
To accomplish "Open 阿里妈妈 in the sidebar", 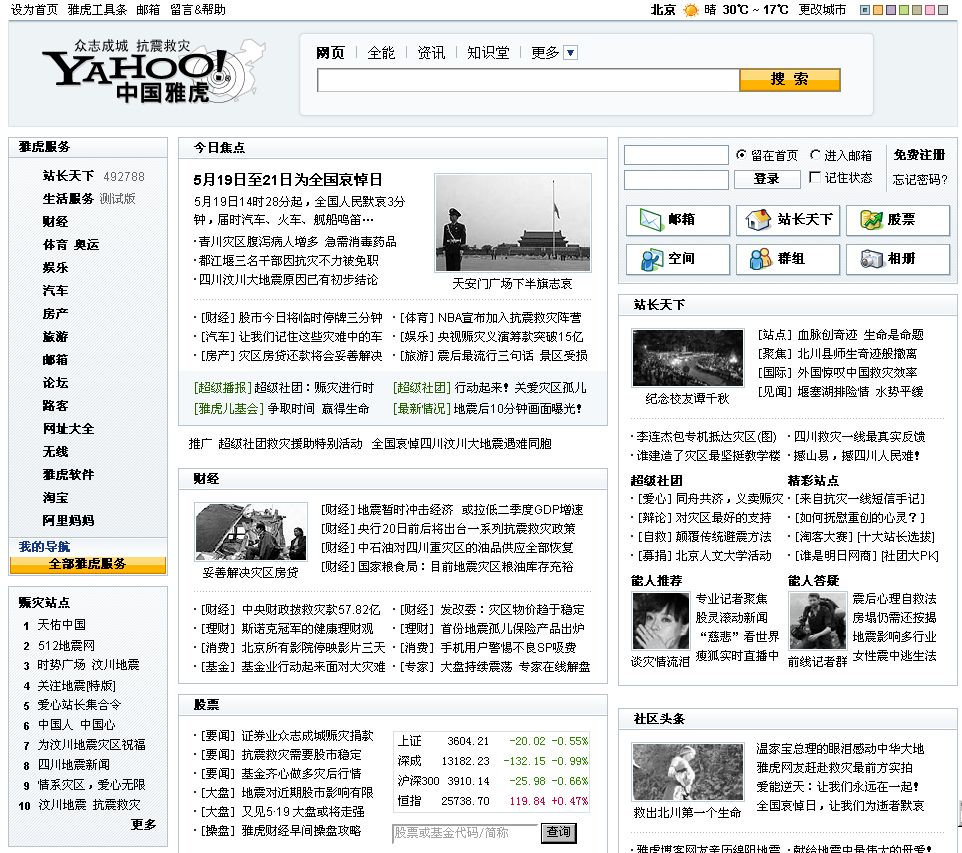I will click(x=68, y=520).
